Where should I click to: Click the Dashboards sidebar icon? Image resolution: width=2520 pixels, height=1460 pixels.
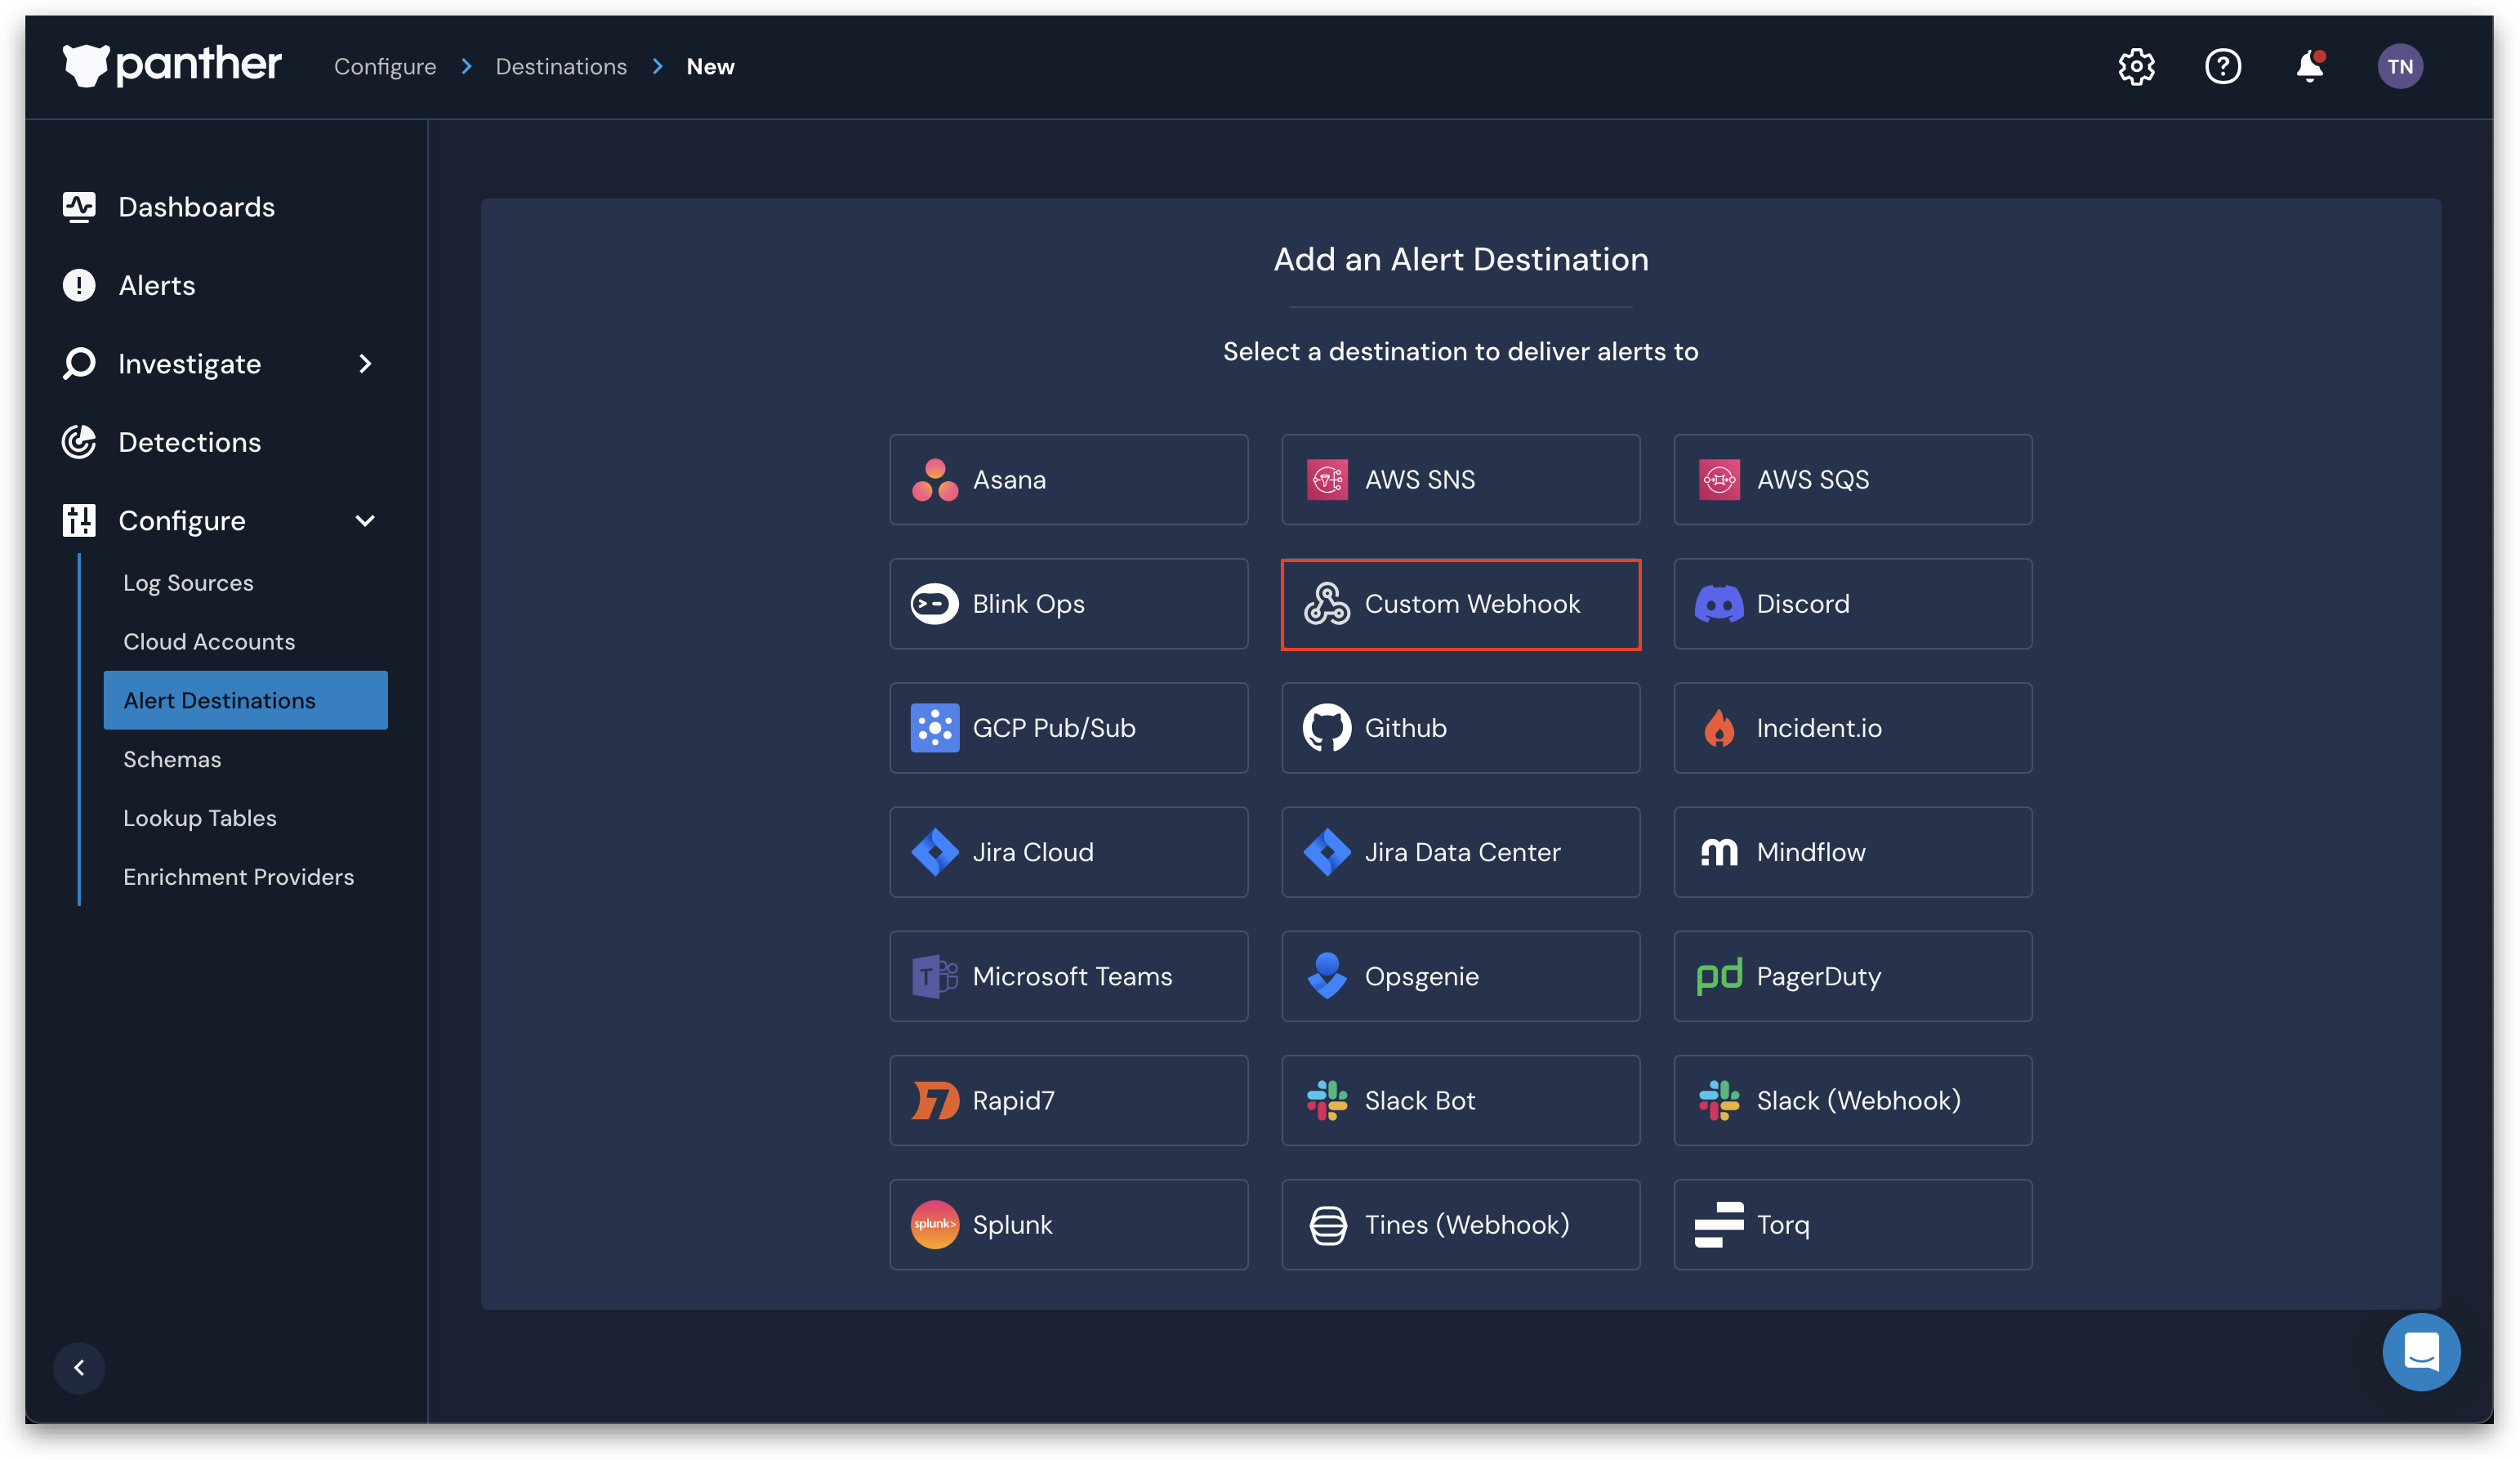[x=79, y=207]
